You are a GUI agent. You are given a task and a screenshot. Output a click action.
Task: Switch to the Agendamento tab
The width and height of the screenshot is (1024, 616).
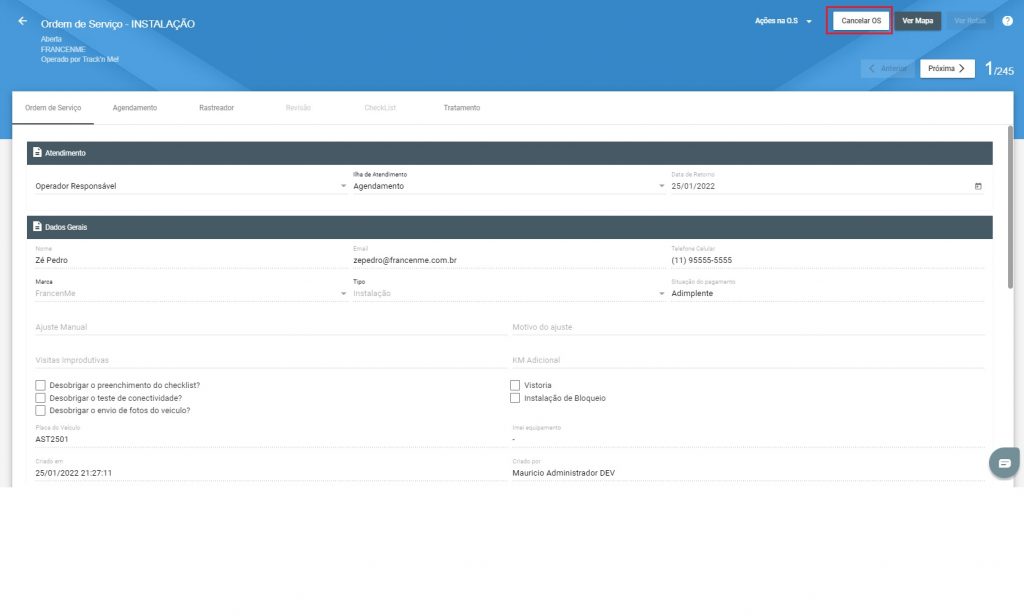[x=135, y=108]
